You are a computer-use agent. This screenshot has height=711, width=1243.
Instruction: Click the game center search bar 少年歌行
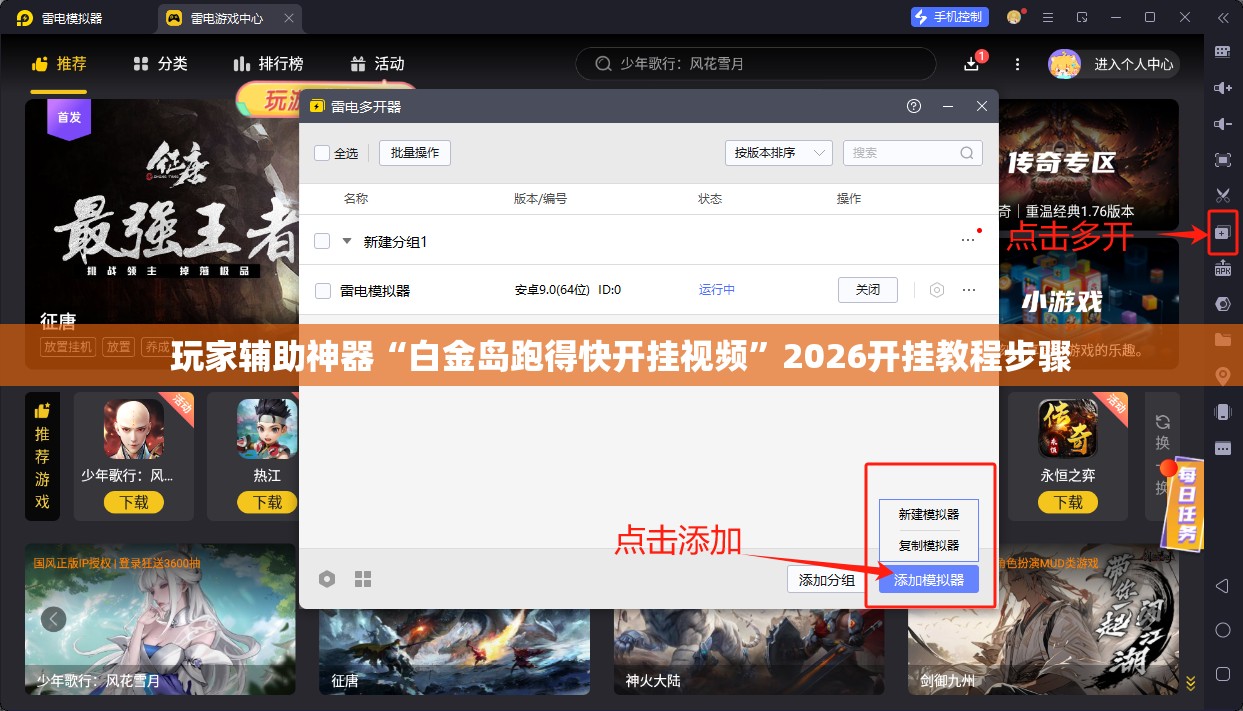coord(755,64)
